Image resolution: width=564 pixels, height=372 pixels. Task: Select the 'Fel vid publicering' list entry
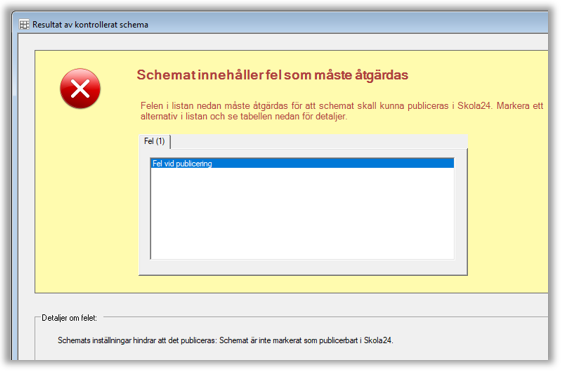302,163
